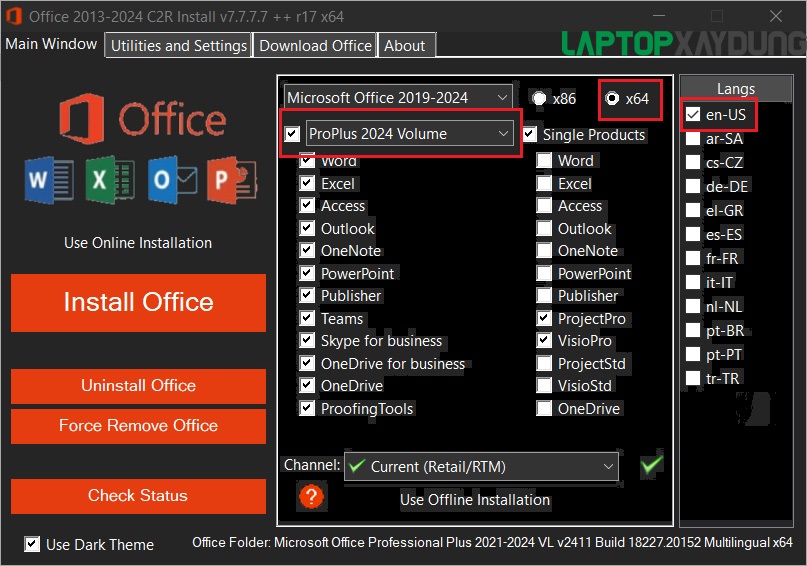Uncheck the Teams checkbox
Image resolution: width=807 pixels, height=566 pixels.
pyautogui.click(x=307, y=319)
